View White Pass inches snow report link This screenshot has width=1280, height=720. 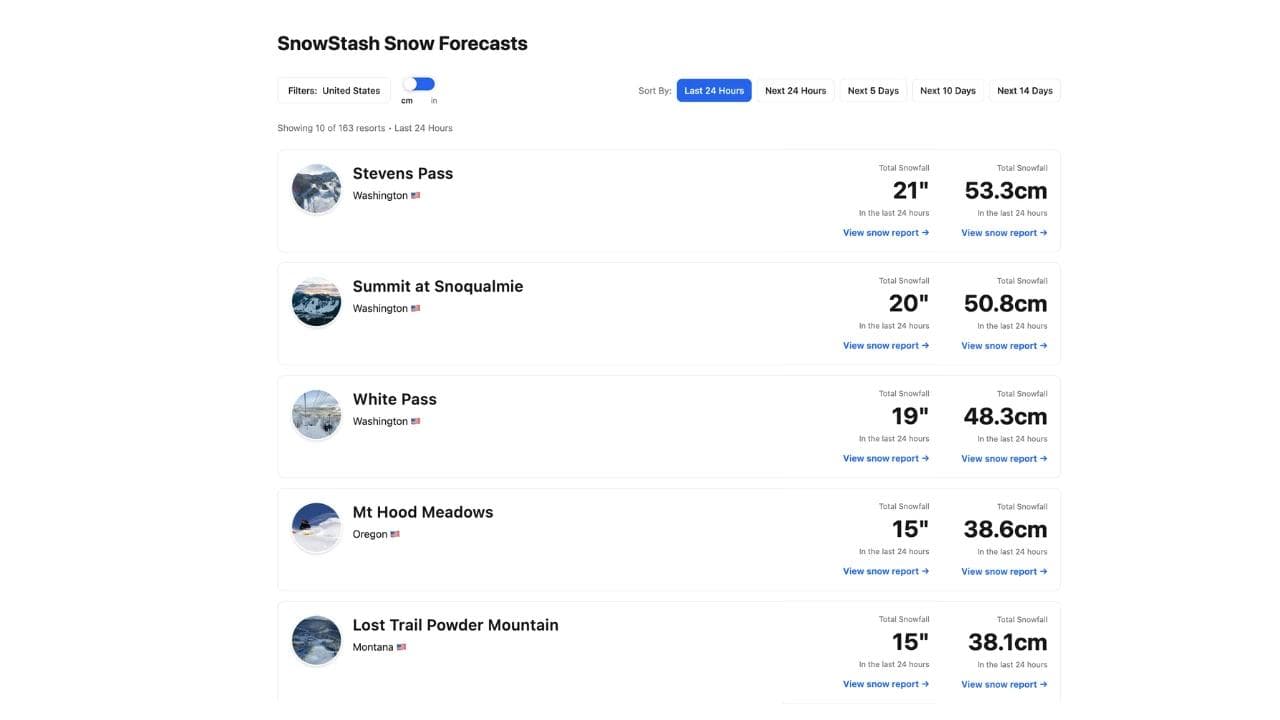coord(885,459)
